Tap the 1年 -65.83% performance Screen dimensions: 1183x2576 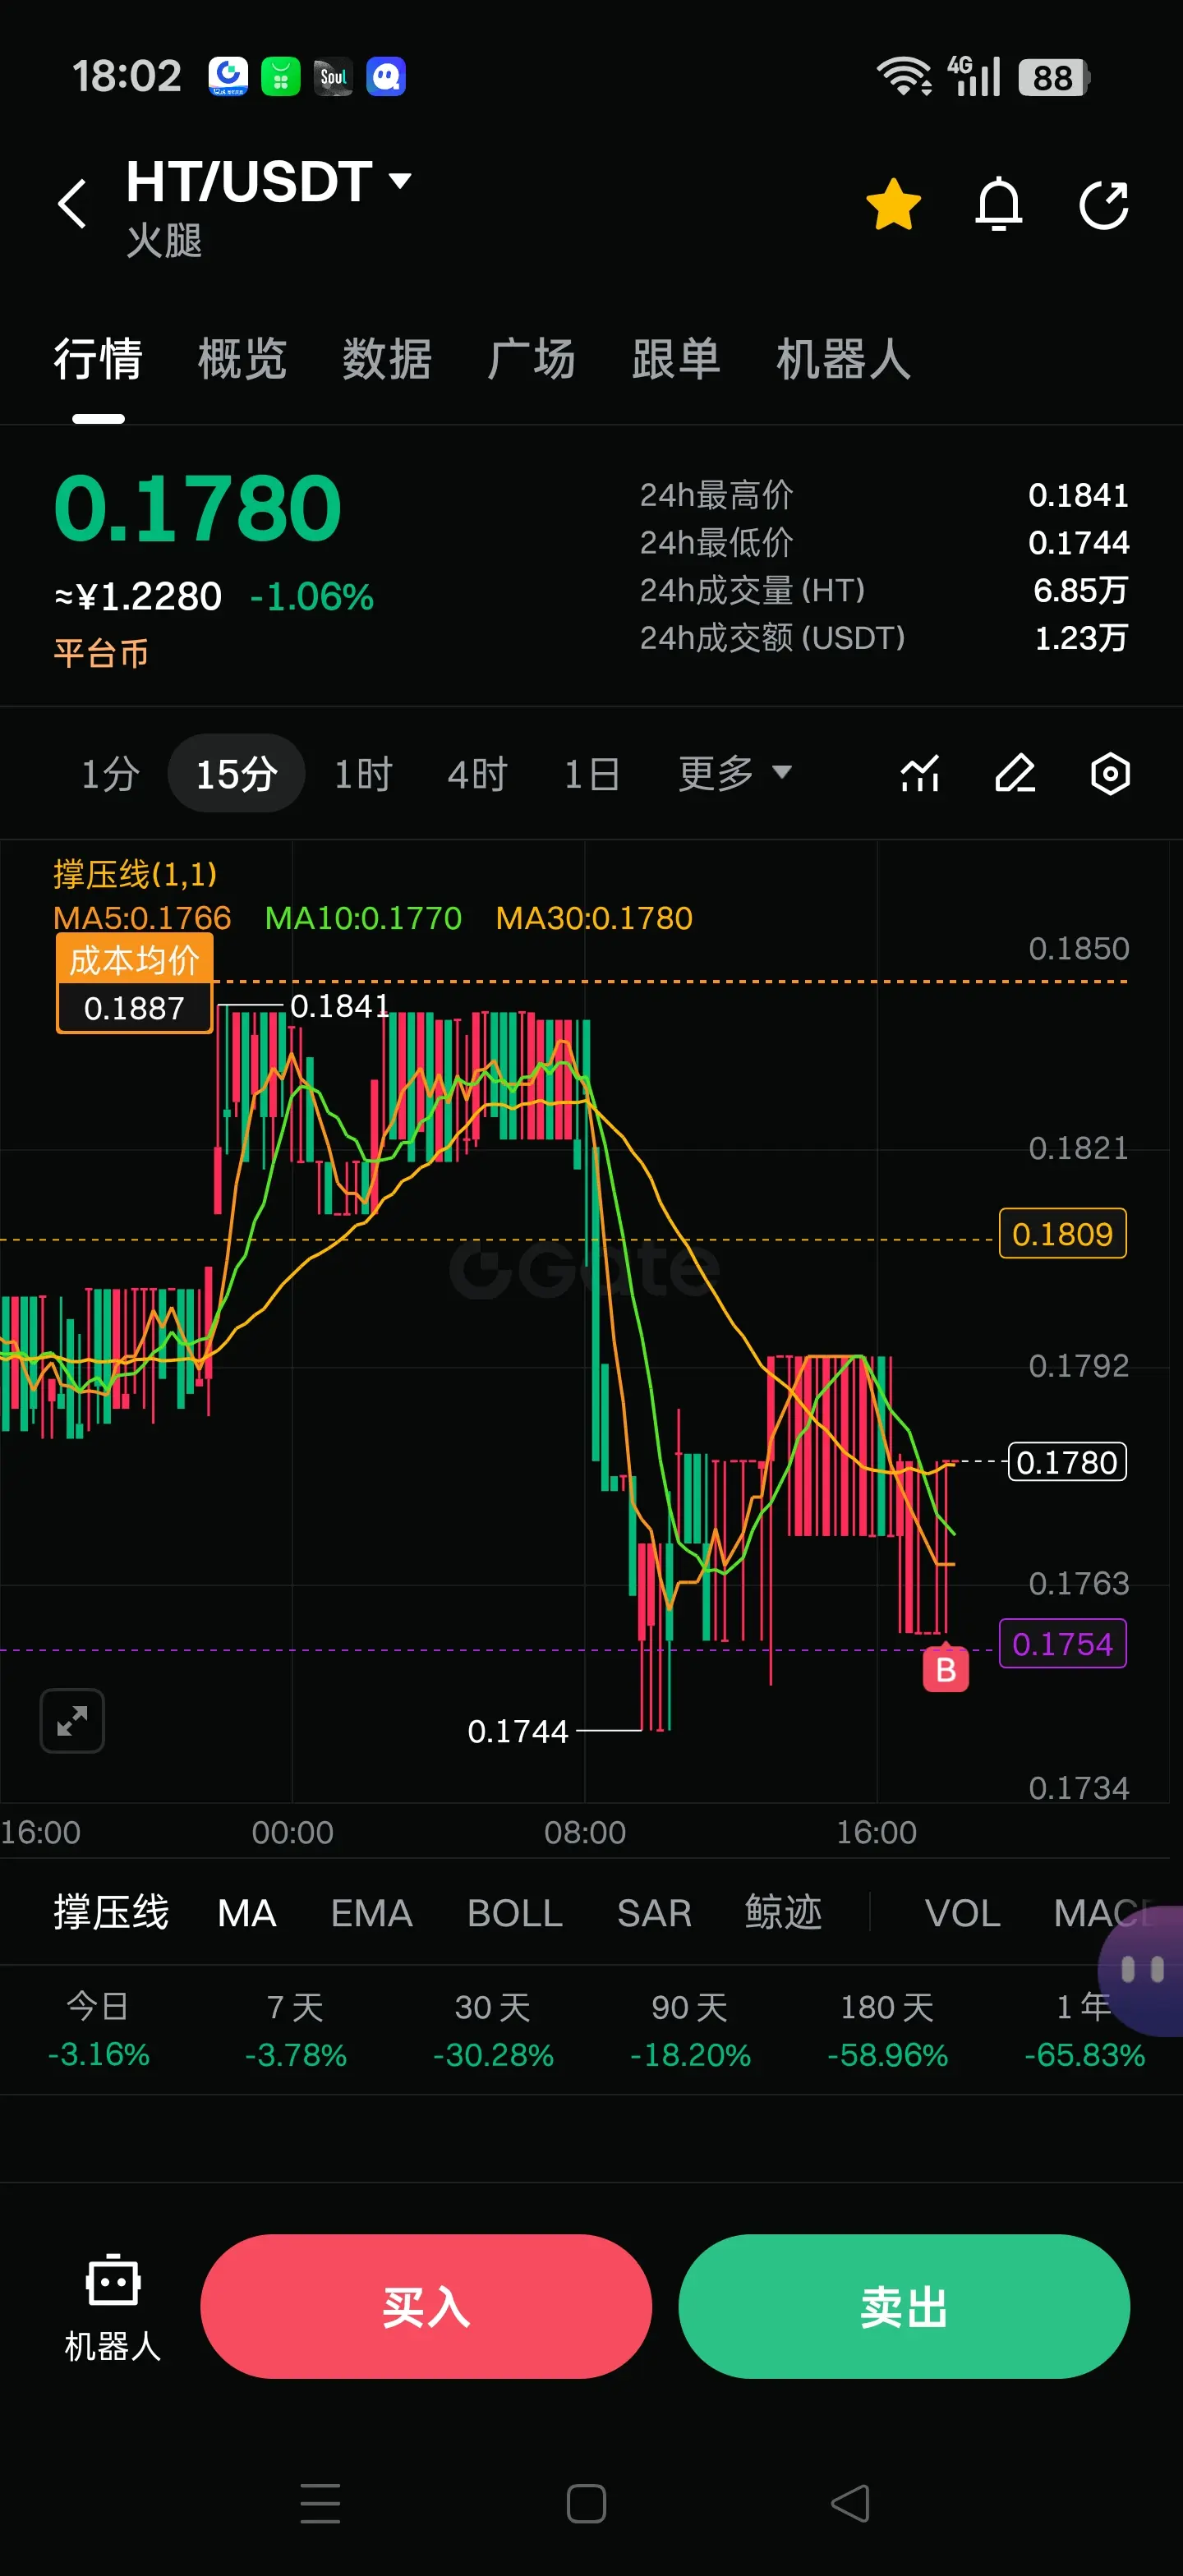(x=1084, y=2030)
